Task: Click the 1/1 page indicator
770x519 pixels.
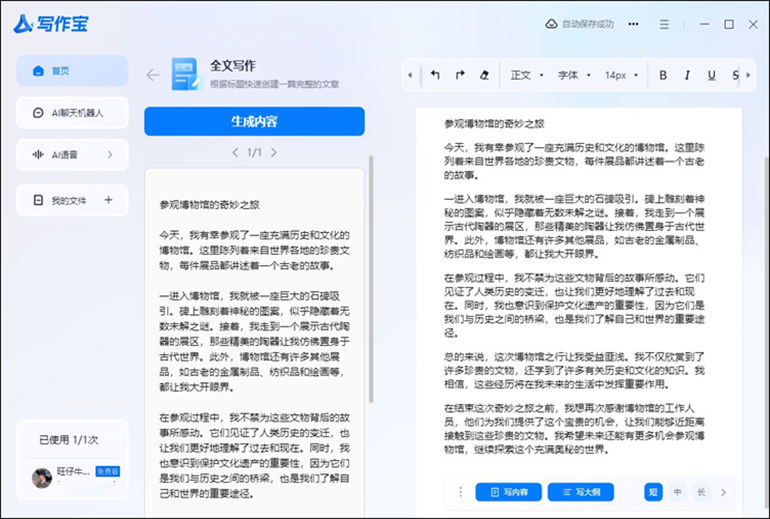Action: point(254,152)
